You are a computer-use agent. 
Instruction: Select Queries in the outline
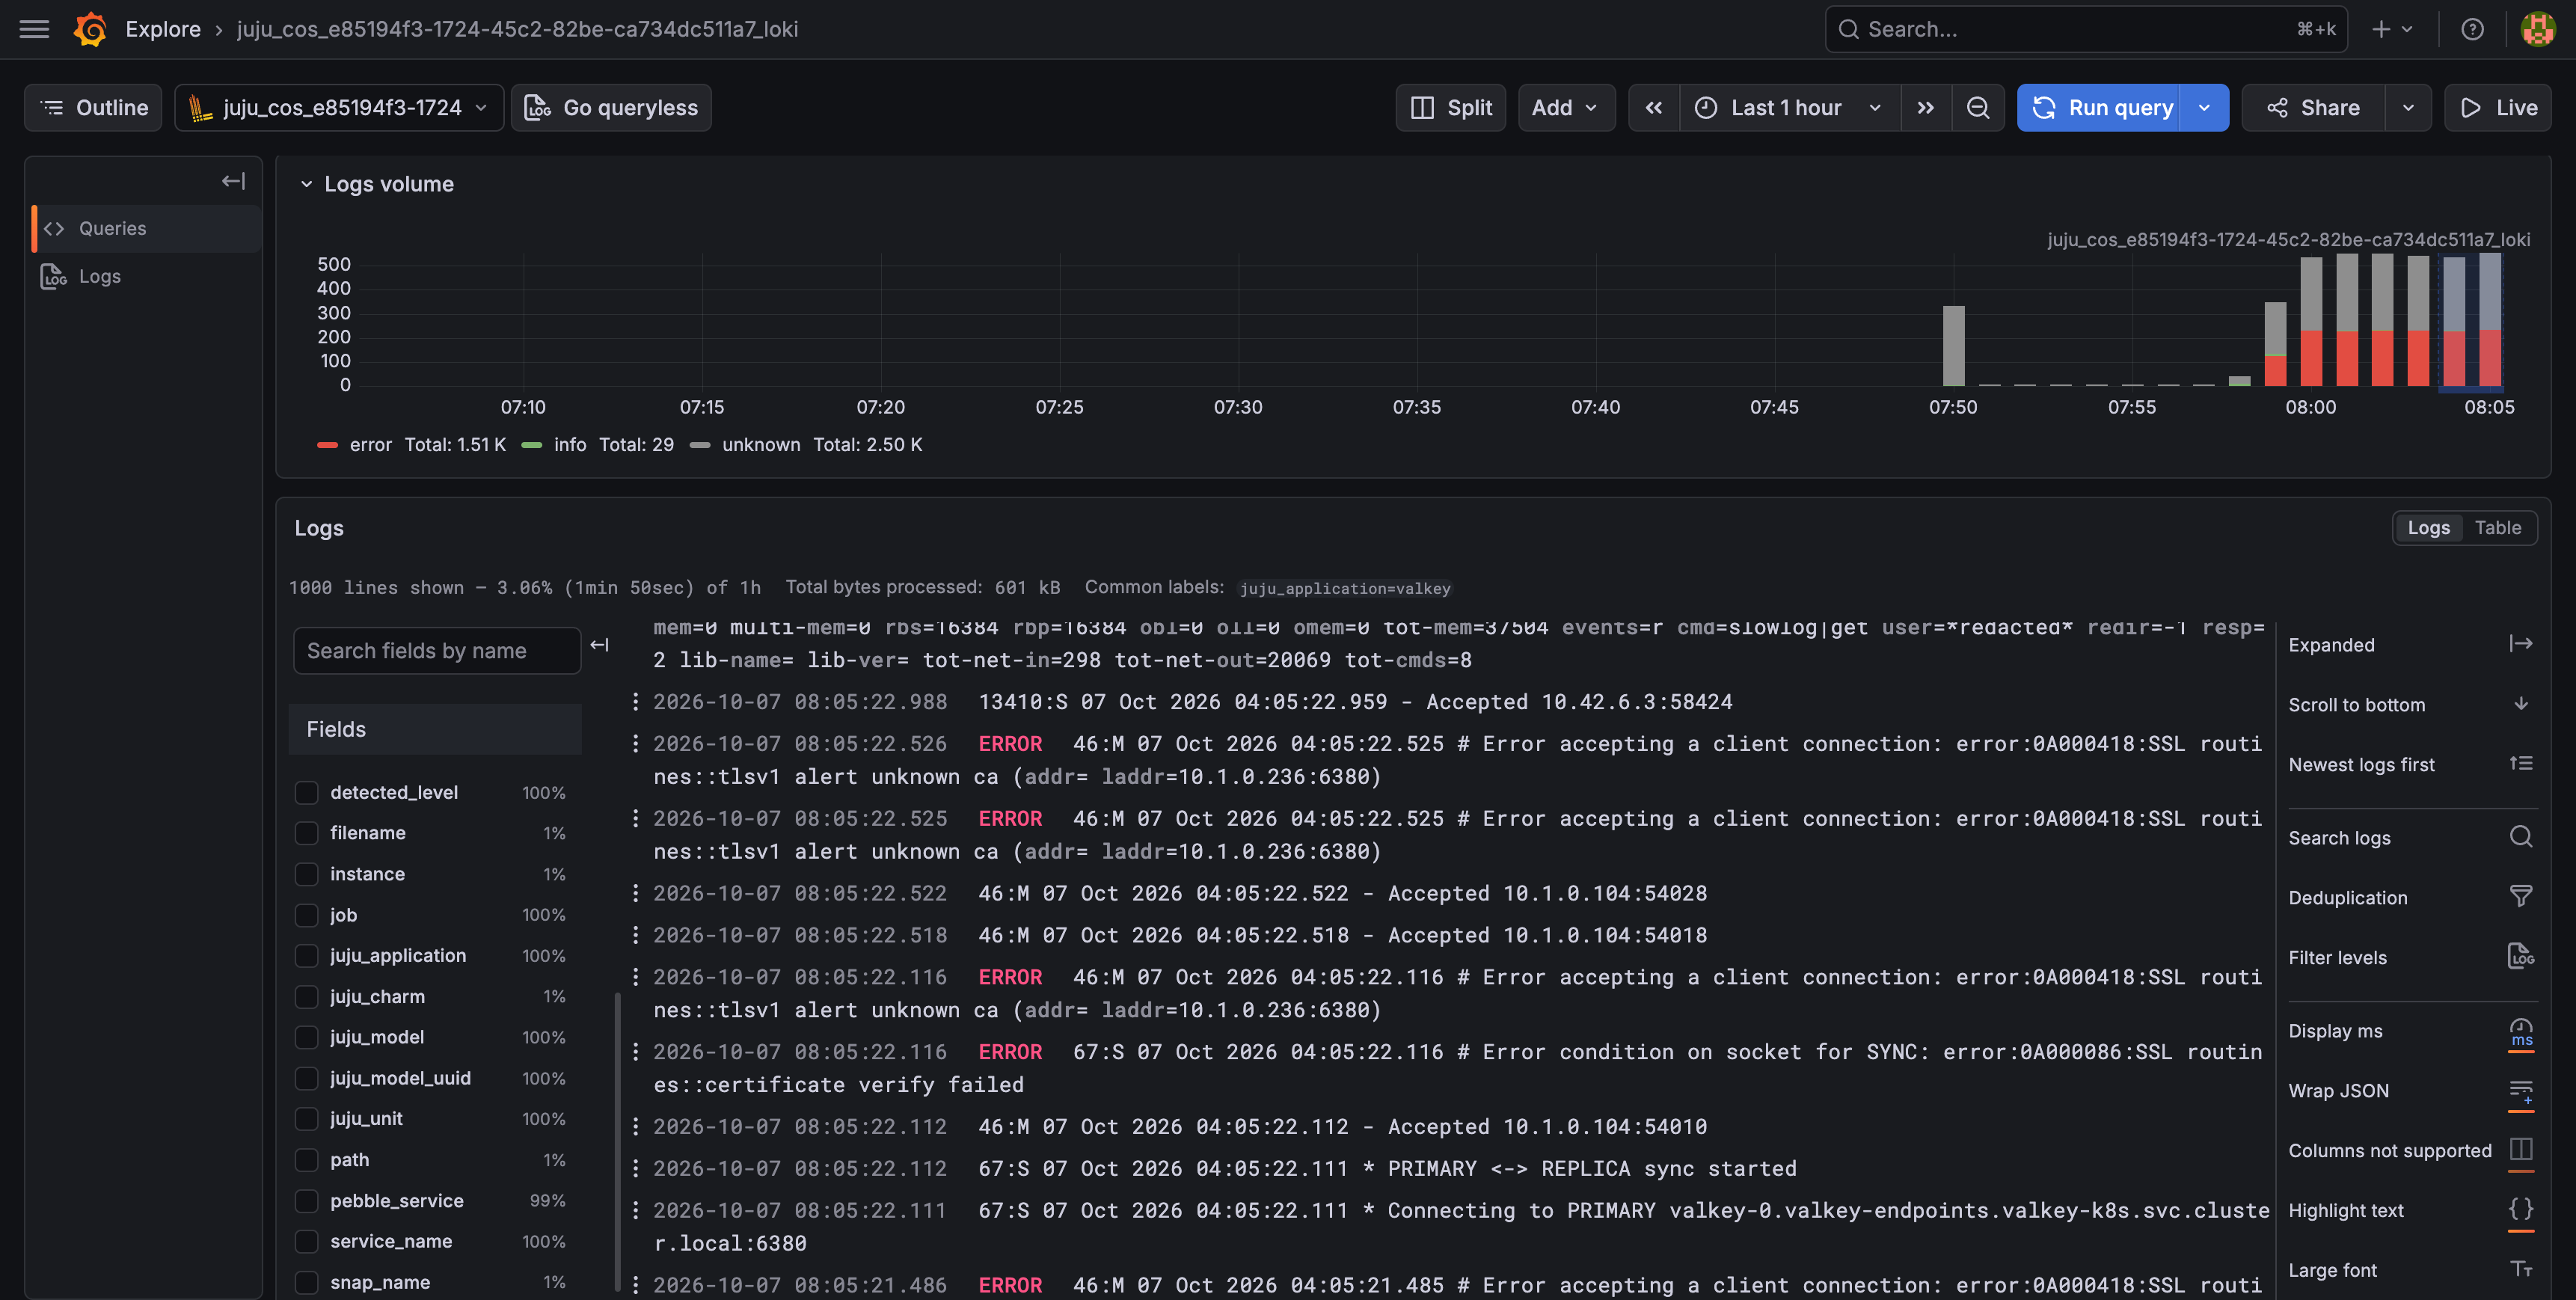tap(147, 229)
